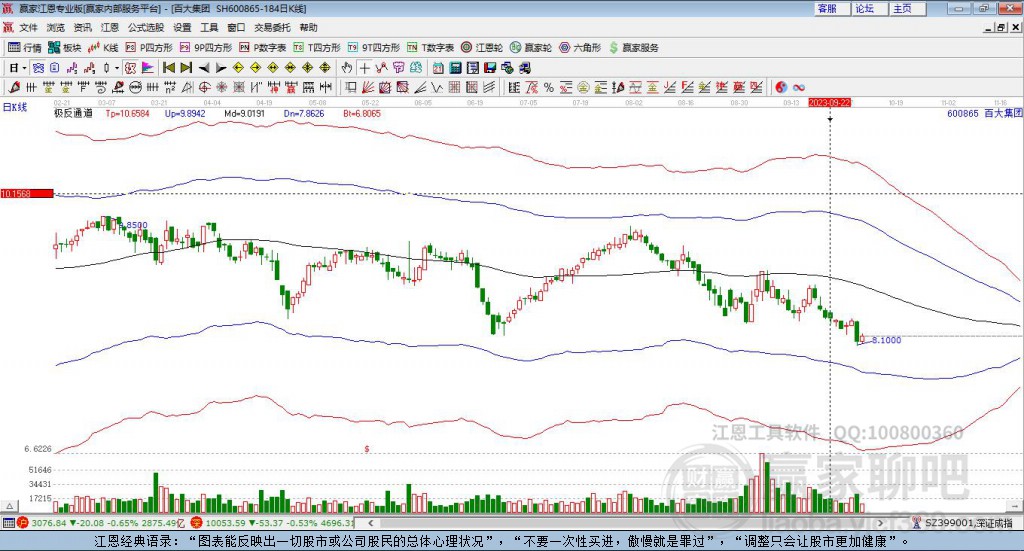Expand the candlestick style dropdown arrow
The image size is (1024, 551).
coord(116,68)
